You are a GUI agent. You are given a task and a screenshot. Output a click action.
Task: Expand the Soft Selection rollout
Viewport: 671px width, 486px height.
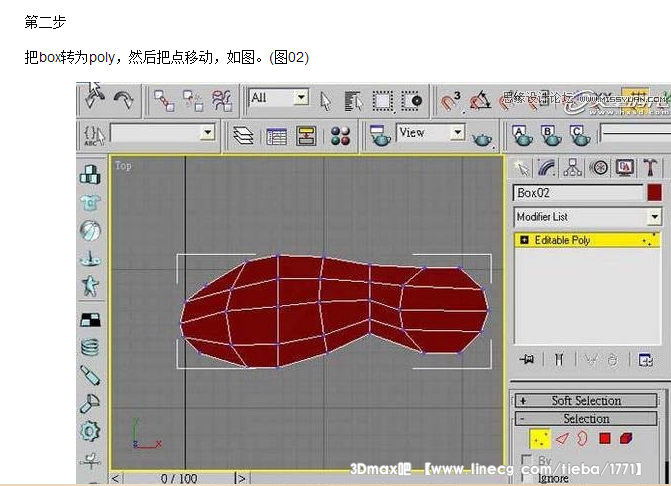(x=586, y=400)
